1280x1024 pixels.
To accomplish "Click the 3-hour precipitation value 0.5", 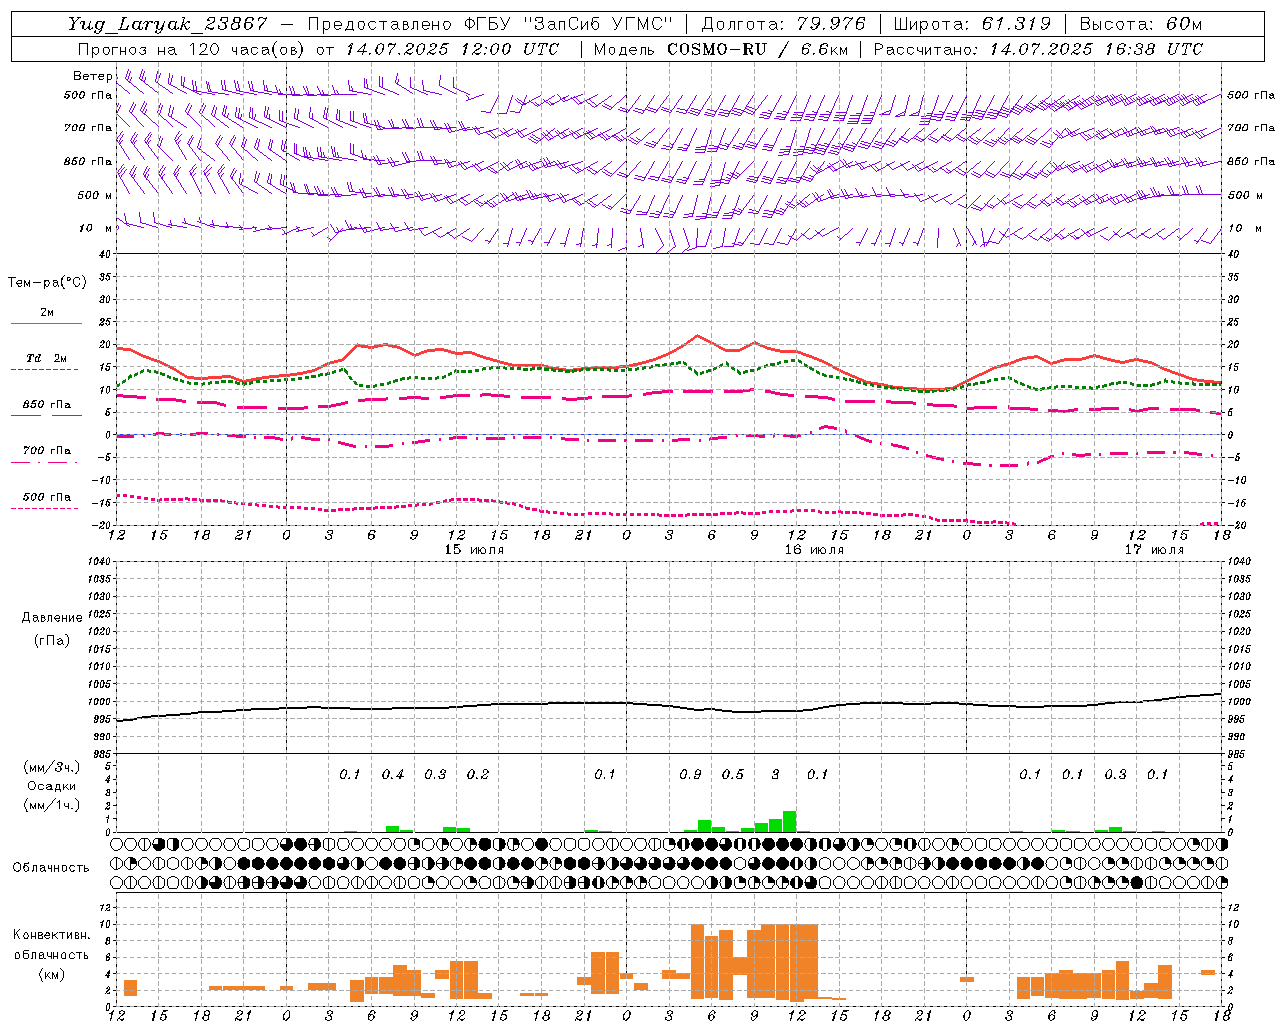I will (x=733, y=775).
